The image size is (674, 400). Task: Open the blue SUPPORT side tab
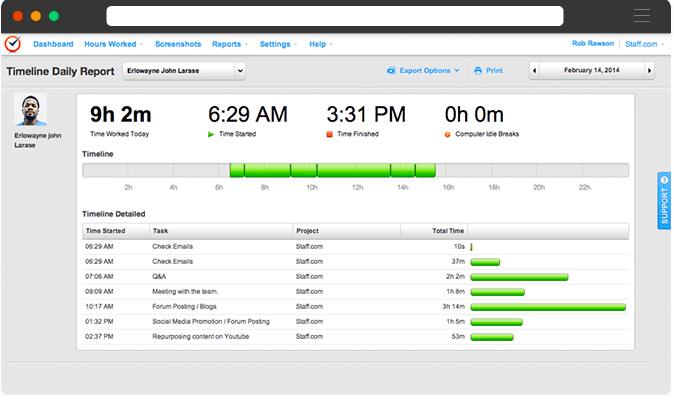pos(664,201)
